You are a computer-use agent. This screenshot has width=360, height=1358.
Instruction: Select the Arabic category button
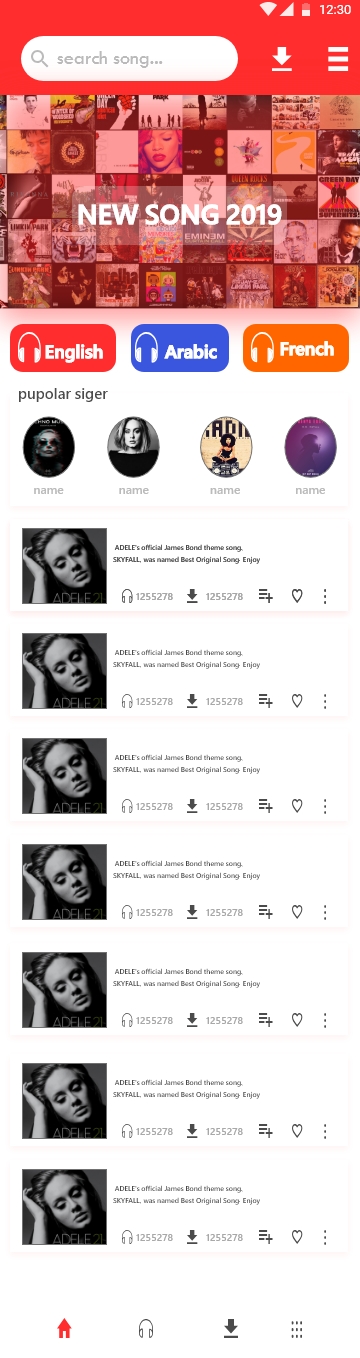tap(179, 348)
